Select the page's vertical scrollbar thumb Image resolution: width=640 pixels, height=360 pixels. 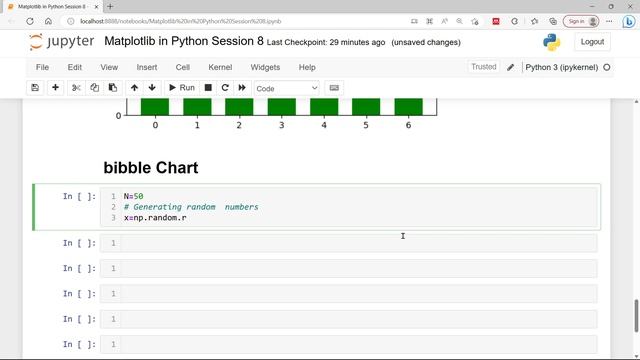click(636, 316)
